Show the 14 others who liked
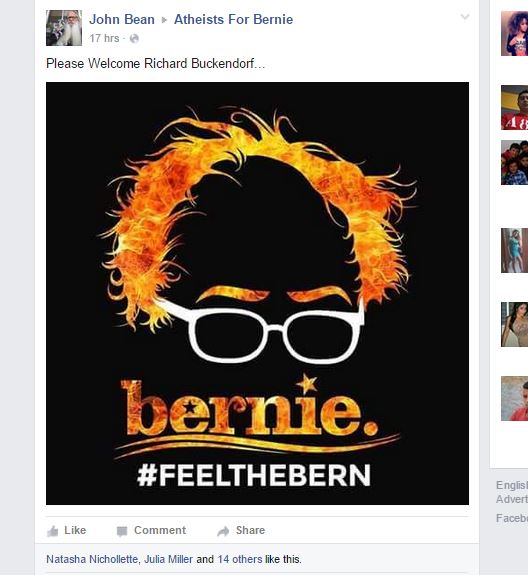528x575 pixels. (x=240, y=559)
